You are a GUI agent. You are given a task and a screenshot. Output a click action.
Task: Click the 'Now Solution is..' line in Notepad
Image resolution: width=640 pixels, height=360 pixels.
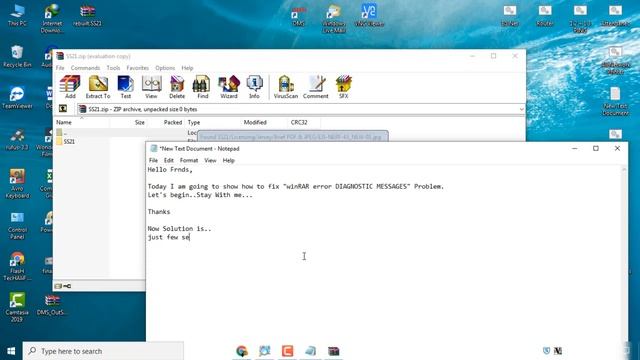click(179, 229)
